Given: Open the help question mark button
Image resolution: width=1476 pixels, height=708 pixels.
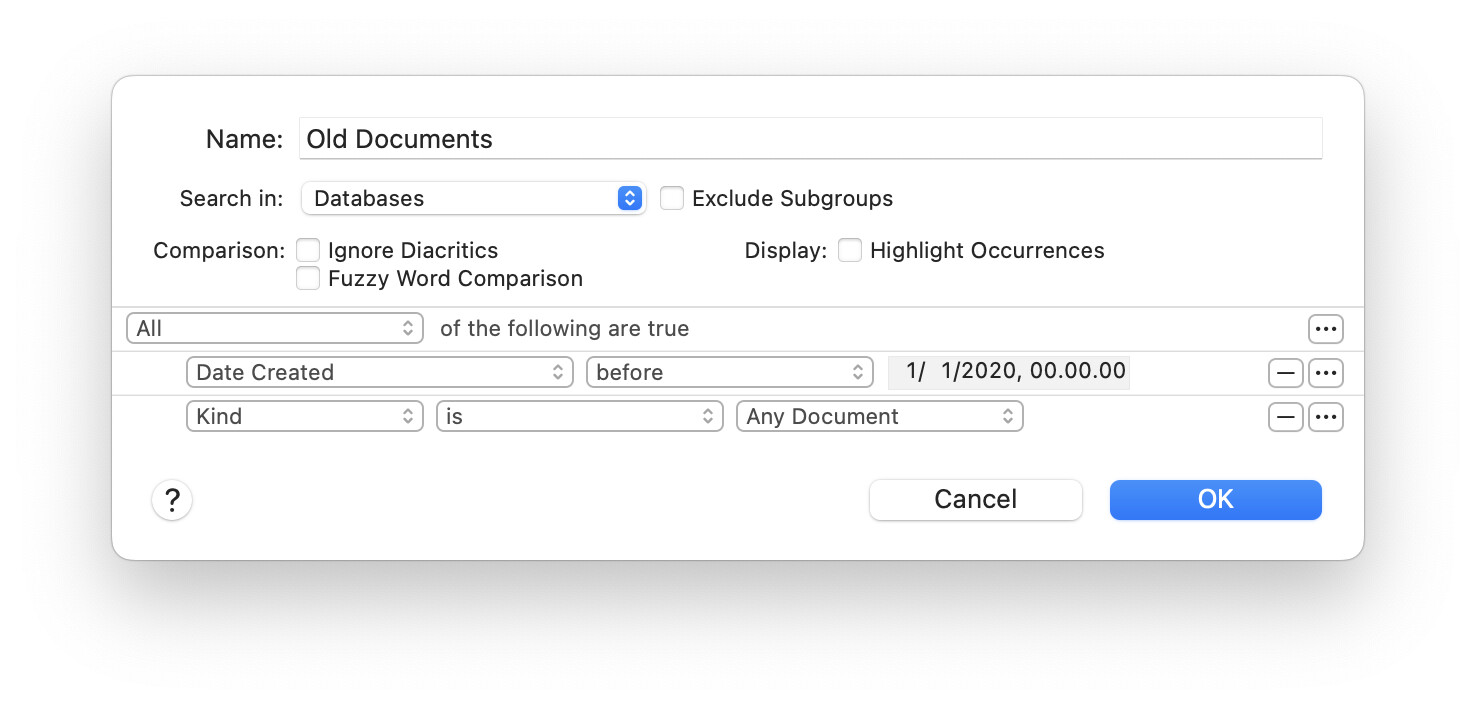Looking at the screenshot, I should (172, 500).
